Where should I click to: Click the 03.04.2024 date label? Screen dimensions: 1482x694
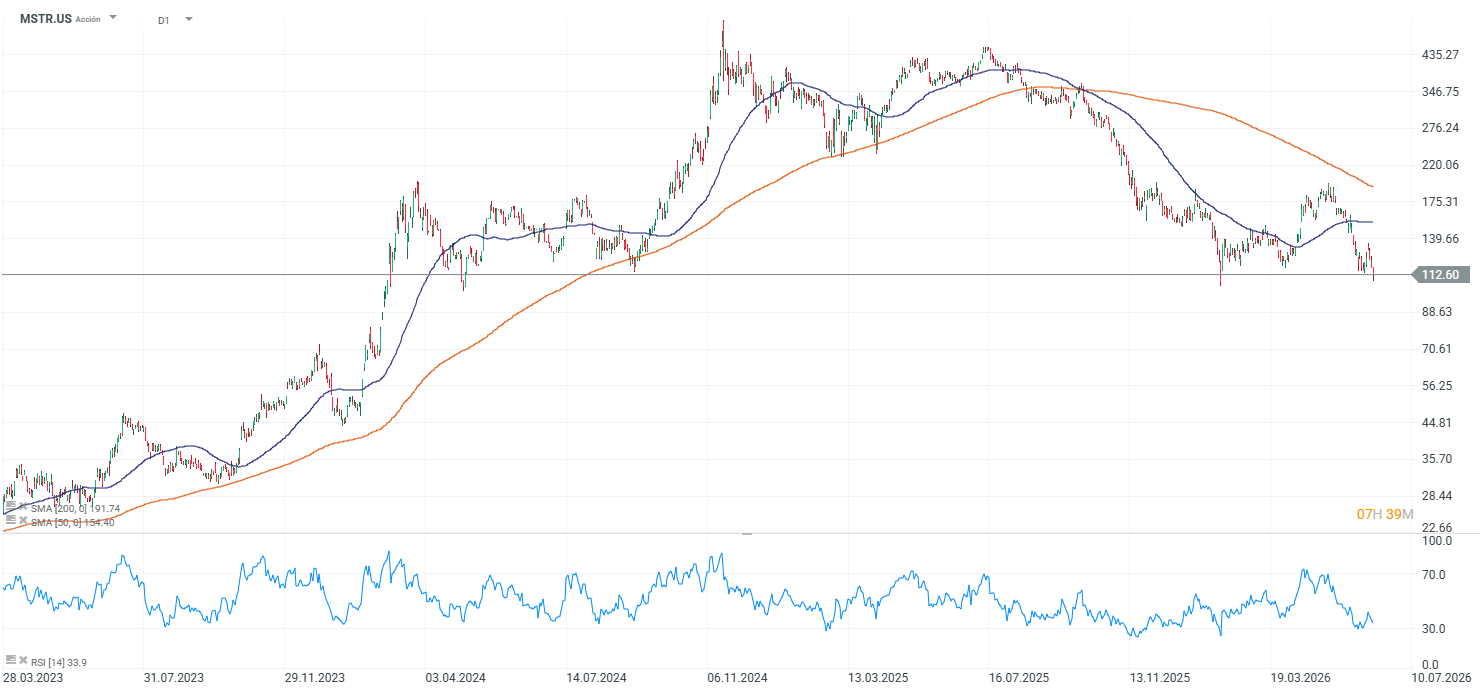coord(455,678)
